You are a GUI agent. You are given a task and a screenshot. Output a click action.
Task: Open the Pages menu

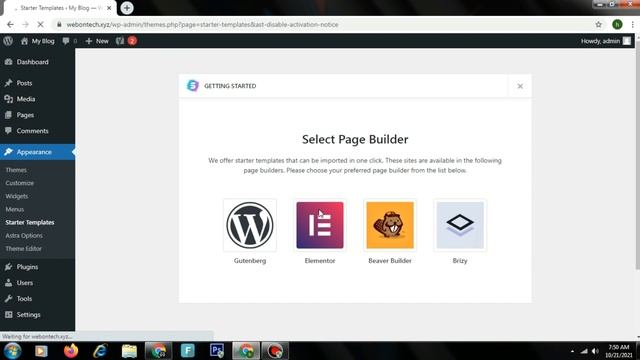pyautogui.click(x=37, y=115)
